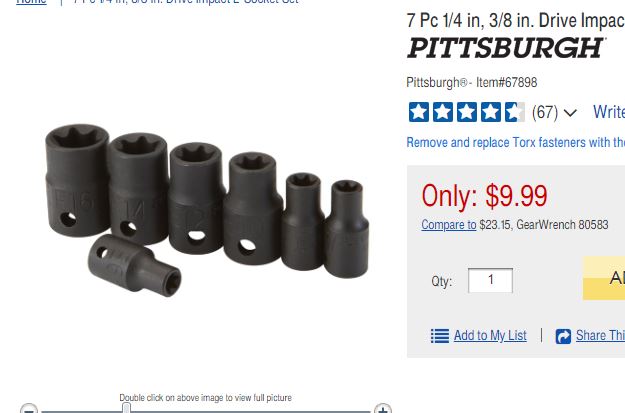Click the zoom out minus icon
625x413 pixels.
tap(29, 409)
